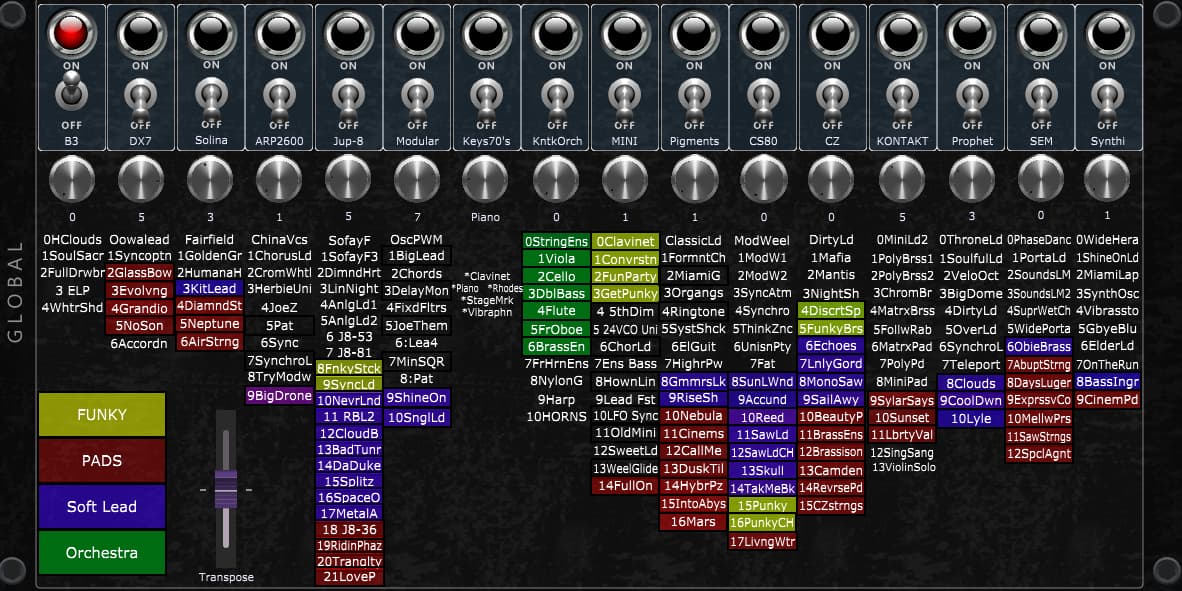Click the Transpose slider handle
This screenshot has height=591, width=1182.
[226, 489]
